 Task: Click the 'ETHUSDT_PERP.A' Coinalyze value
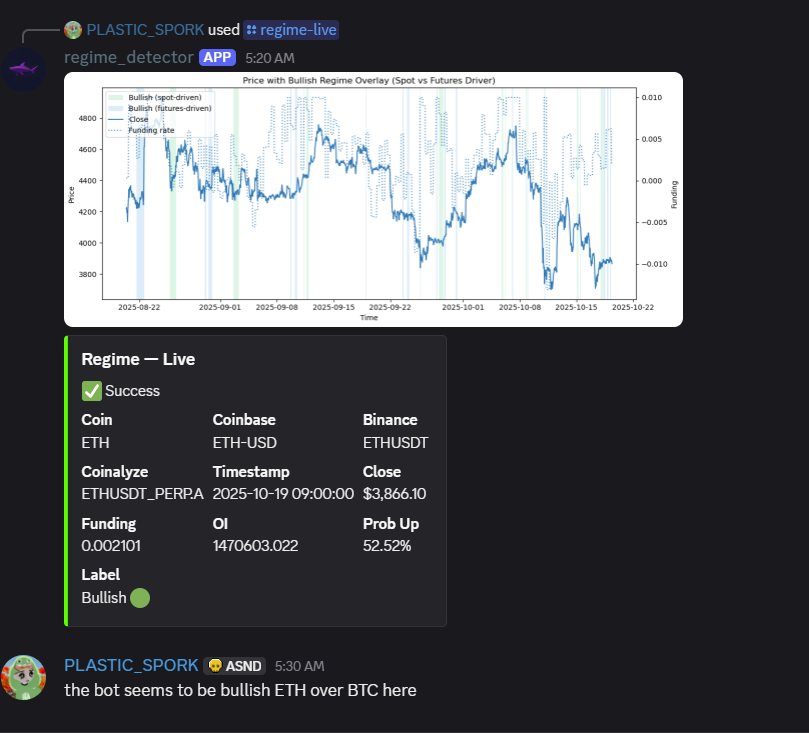[142, 494]
